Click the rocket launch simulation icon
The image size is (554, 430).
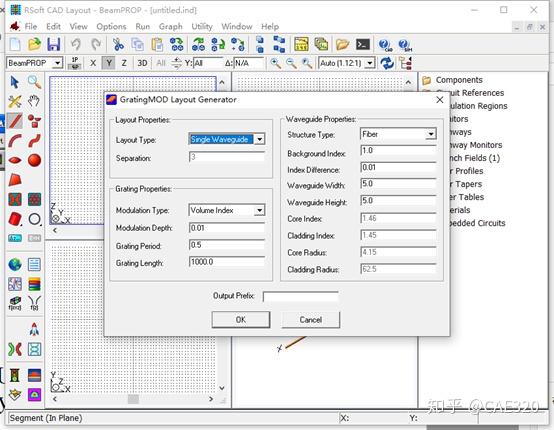coord(34,329)
